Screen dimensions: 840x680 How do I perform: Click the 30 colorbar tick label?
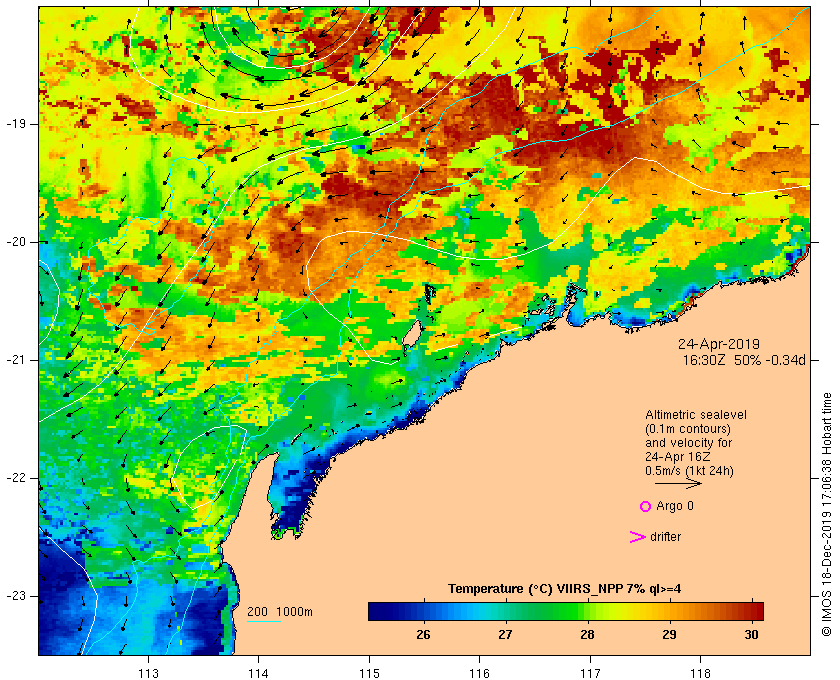click(x=752, y=634)
